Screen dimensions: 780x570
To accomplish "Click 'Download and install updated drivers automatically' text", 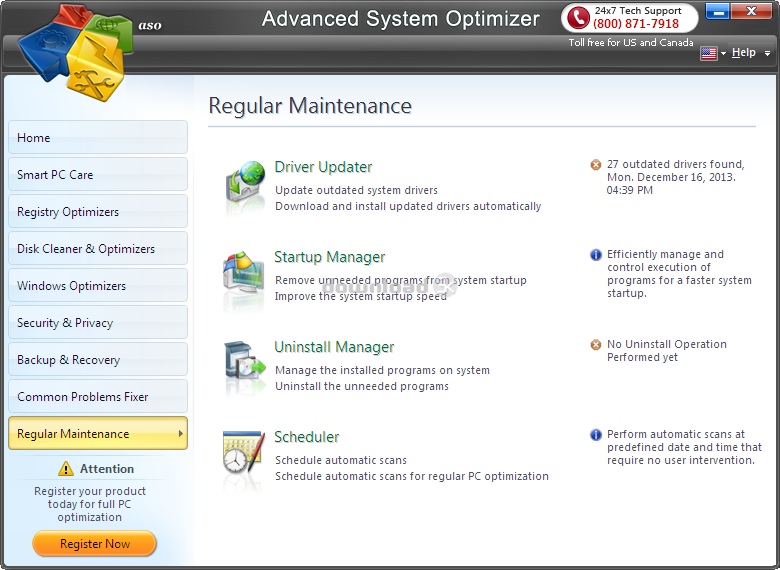I will [x=408, y=206].
